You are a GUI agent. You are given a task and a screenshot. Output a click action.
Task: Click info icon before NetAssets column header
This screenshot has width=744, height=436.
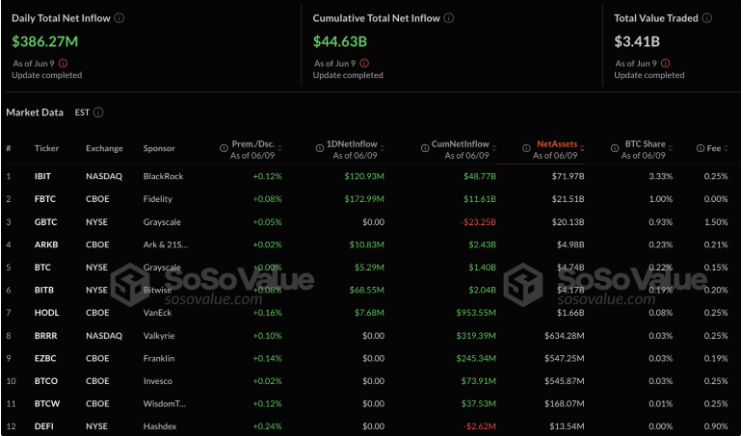click(526, 148)
